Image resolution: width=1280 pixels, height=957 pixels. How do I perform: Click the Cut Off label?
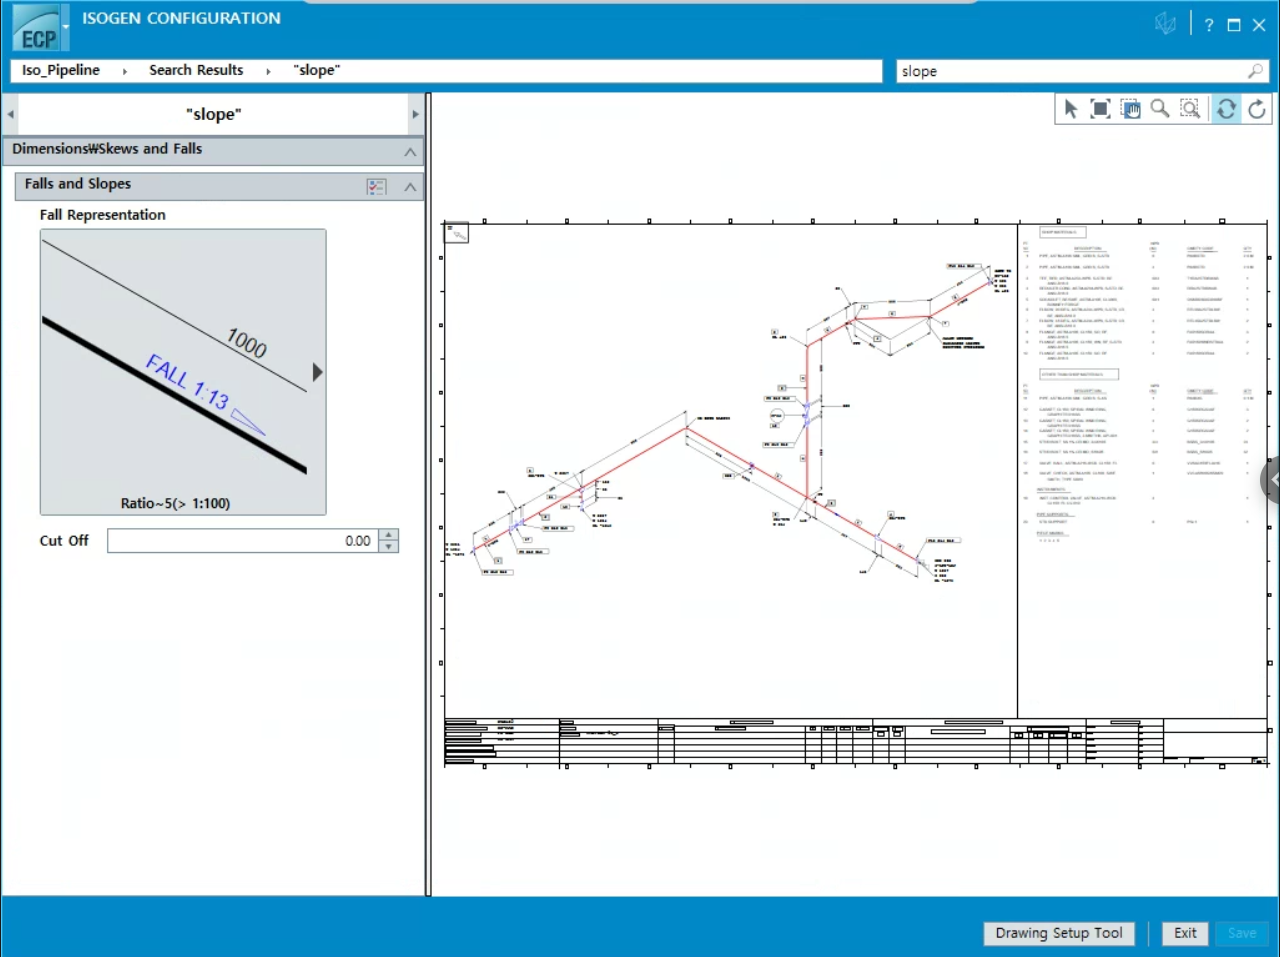pos(64,540)
